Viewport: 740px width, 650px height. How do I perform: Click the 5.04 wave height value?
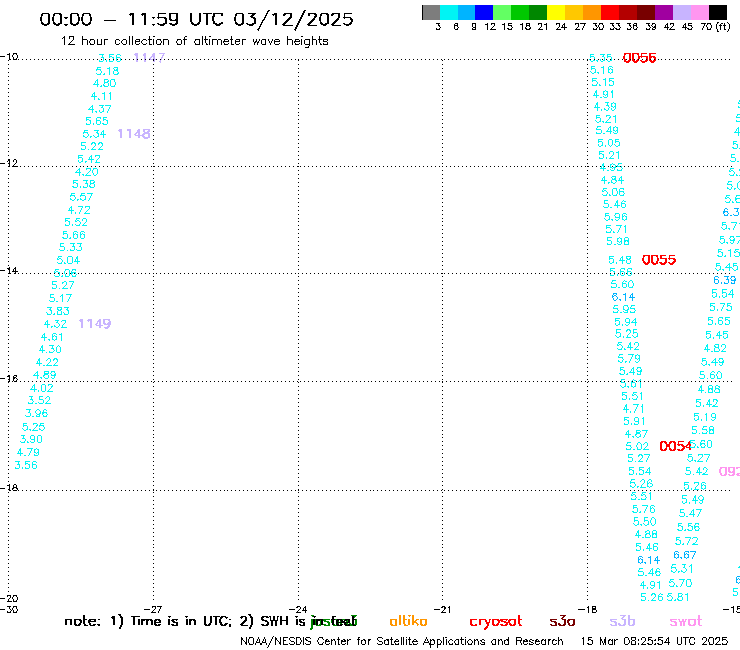(68, 260)
